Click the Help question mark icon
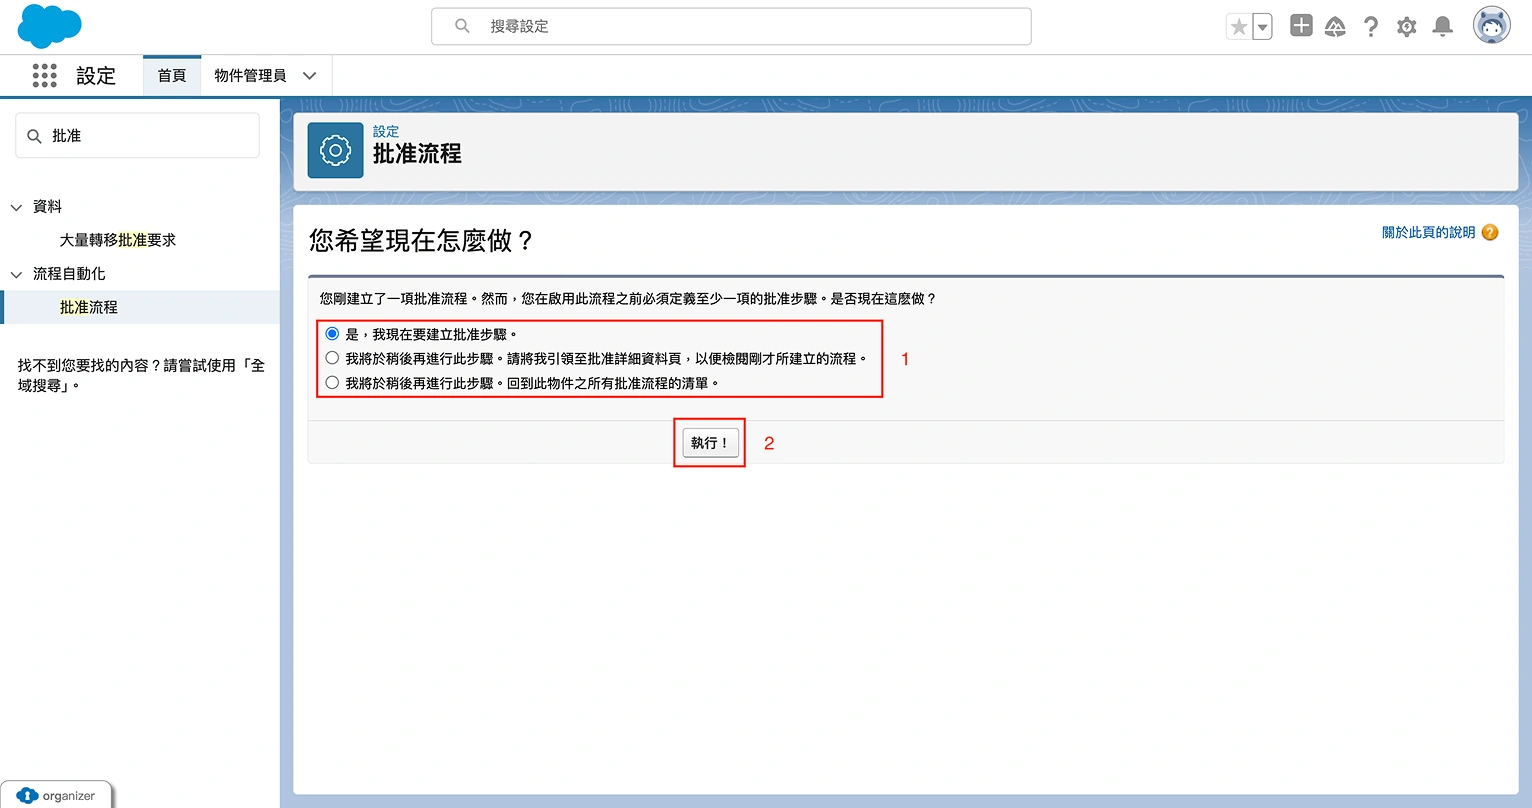Screen dimensions: 1532x808 (1371, 27)
